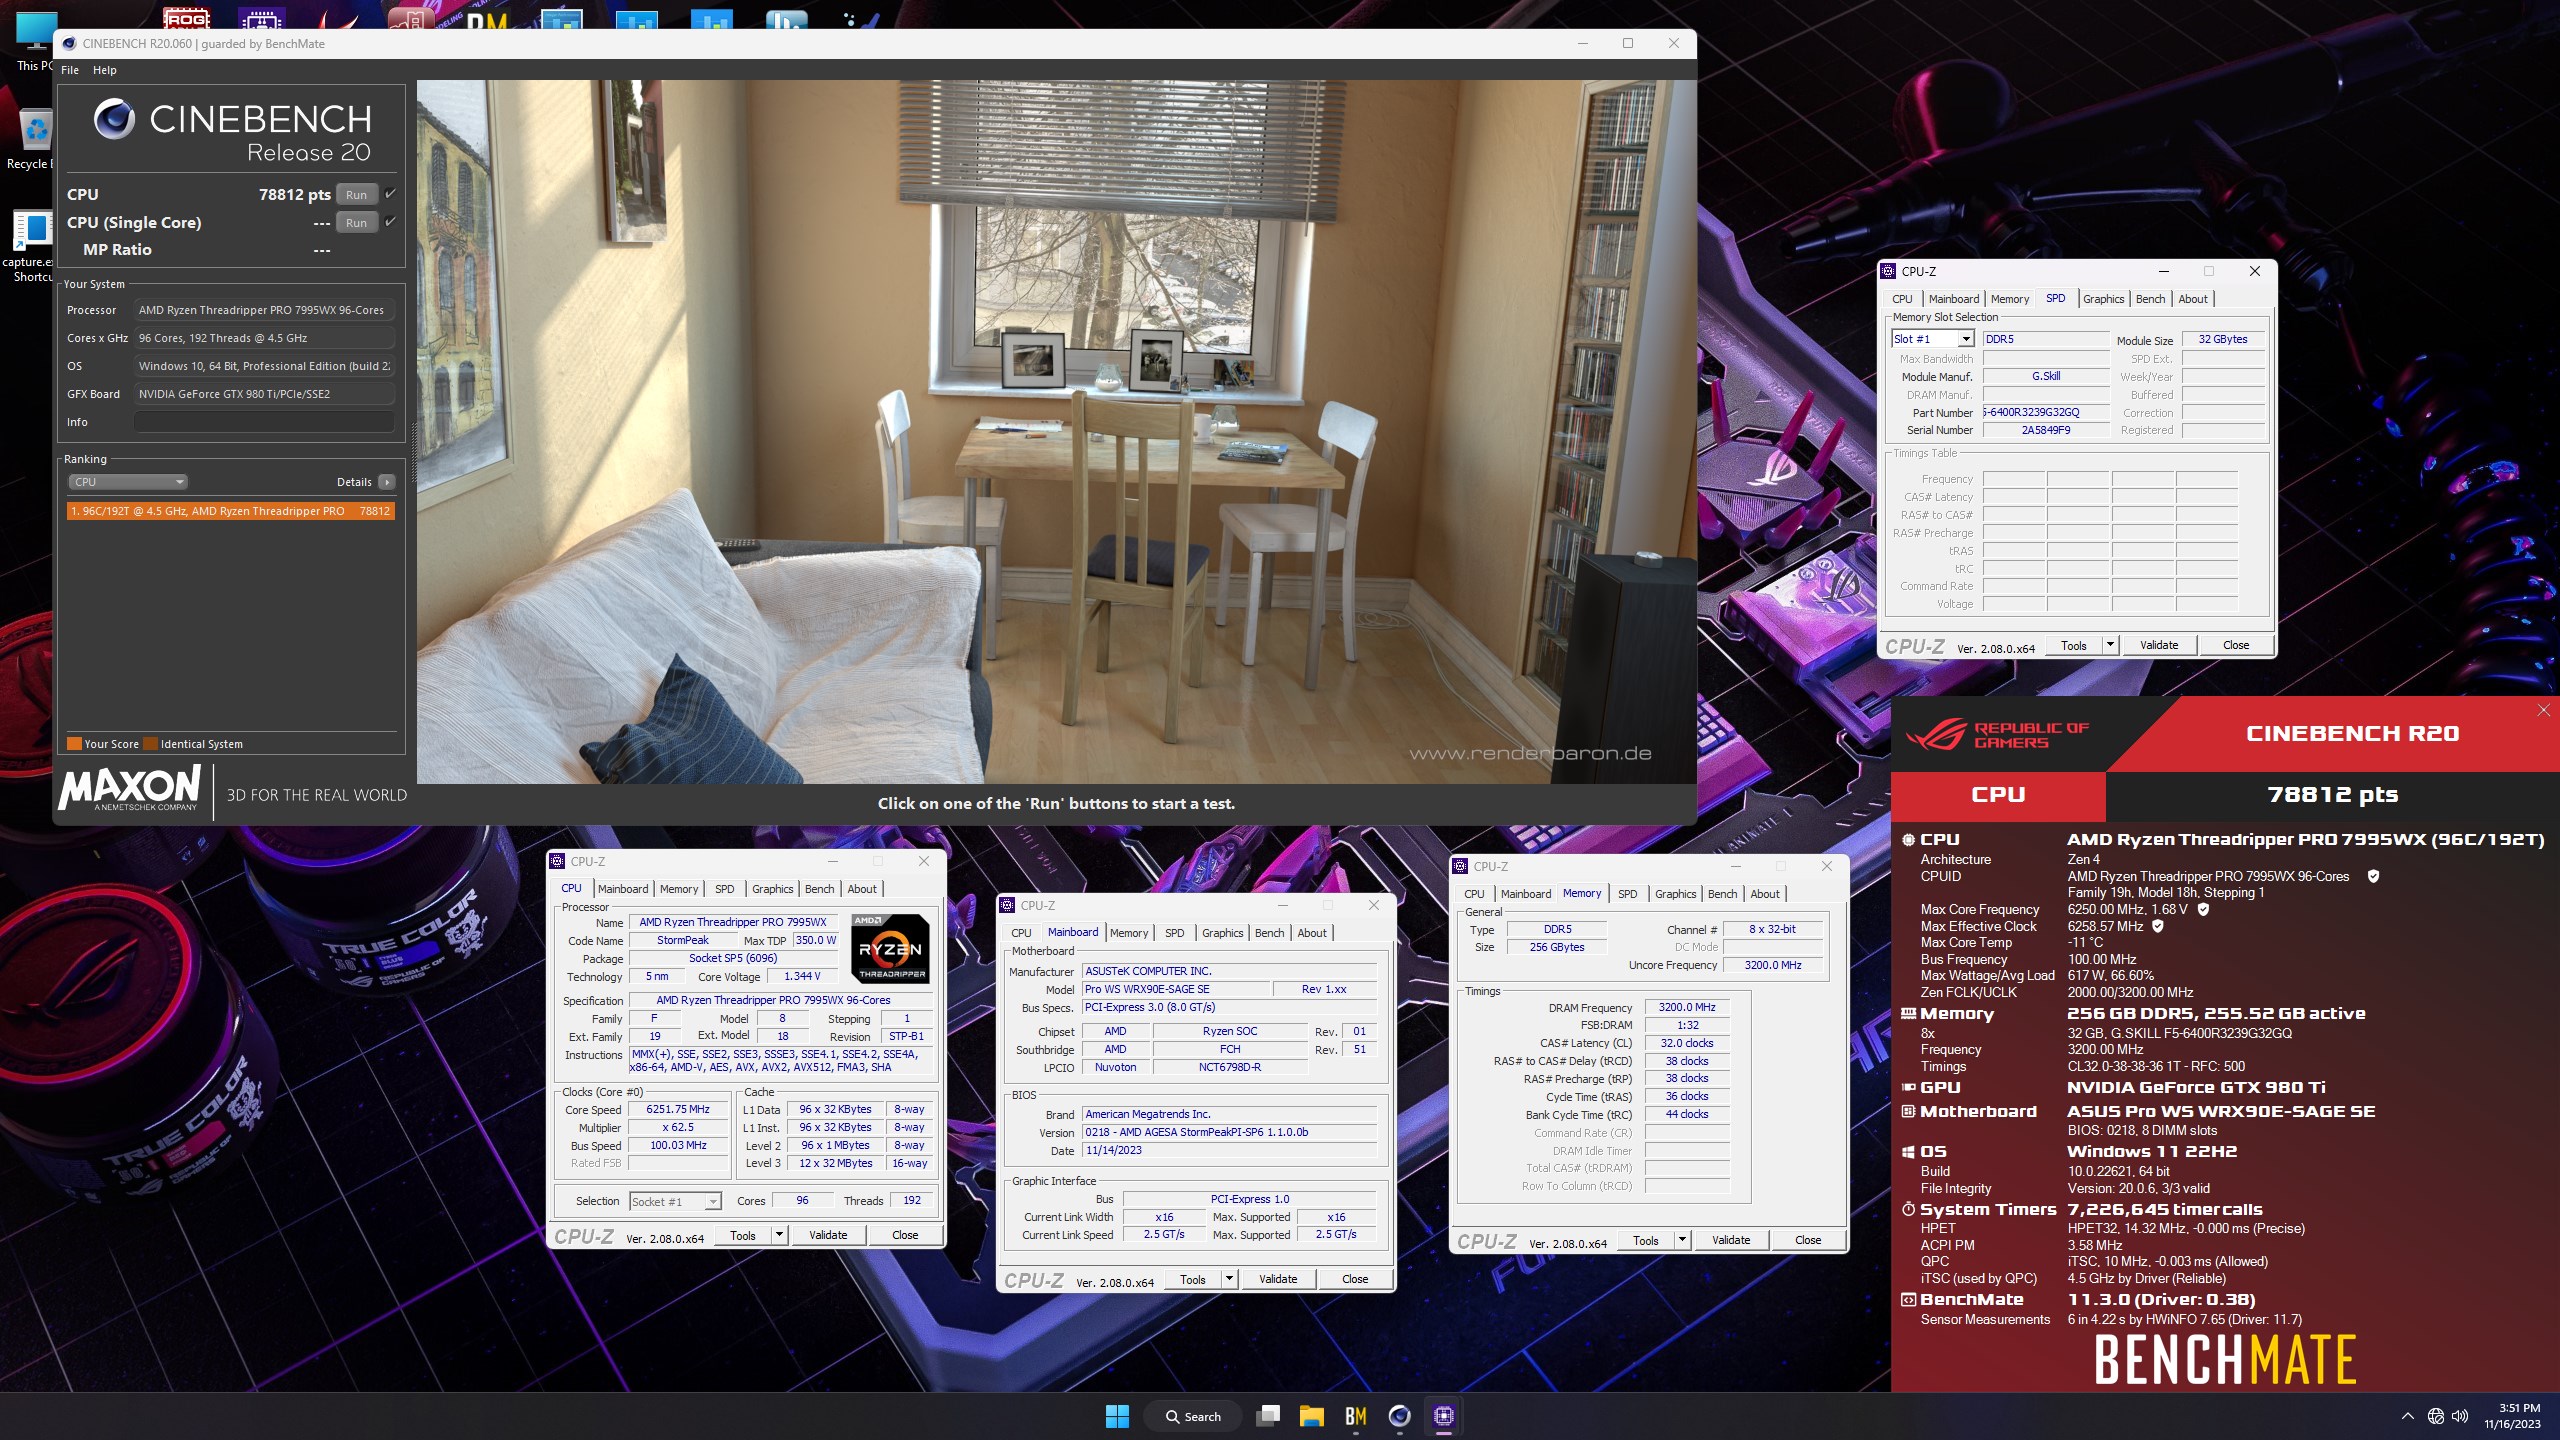
Task: Click the Memory Size value 256 GBytes
Action: pos(1556,947)
